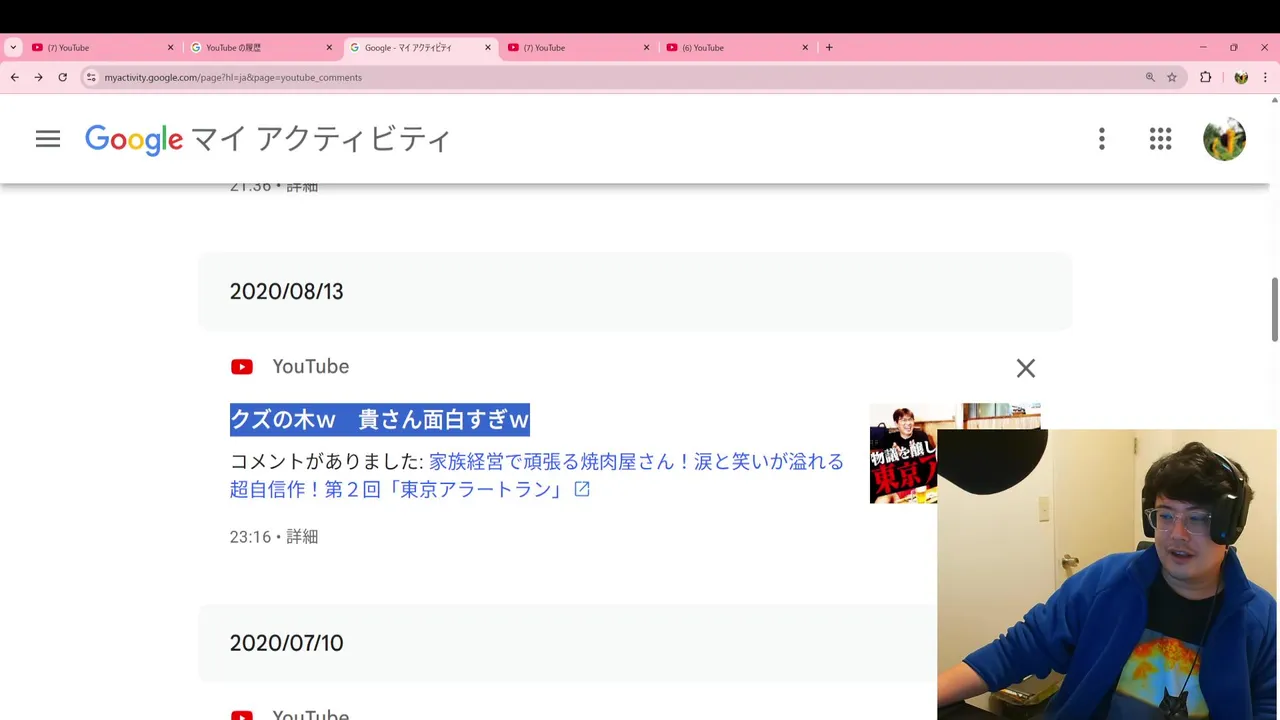View site information icon in the address bar
1280x720 pixels.
pos(91,77)
